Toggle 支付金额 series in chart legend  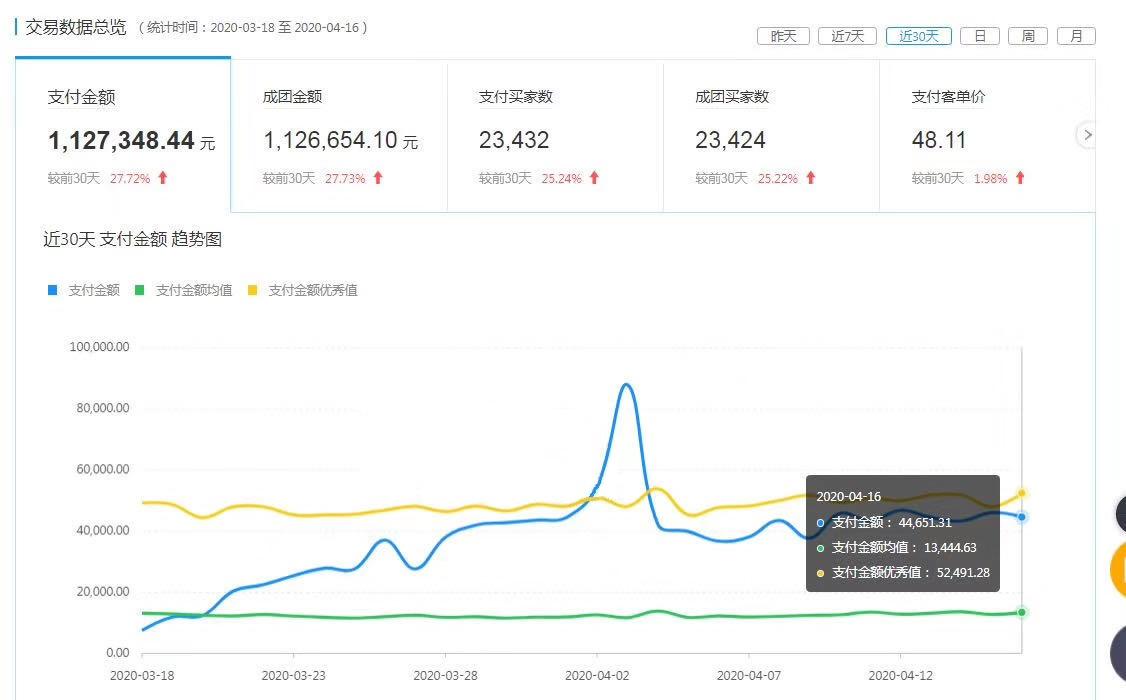[x=84, y=290]
